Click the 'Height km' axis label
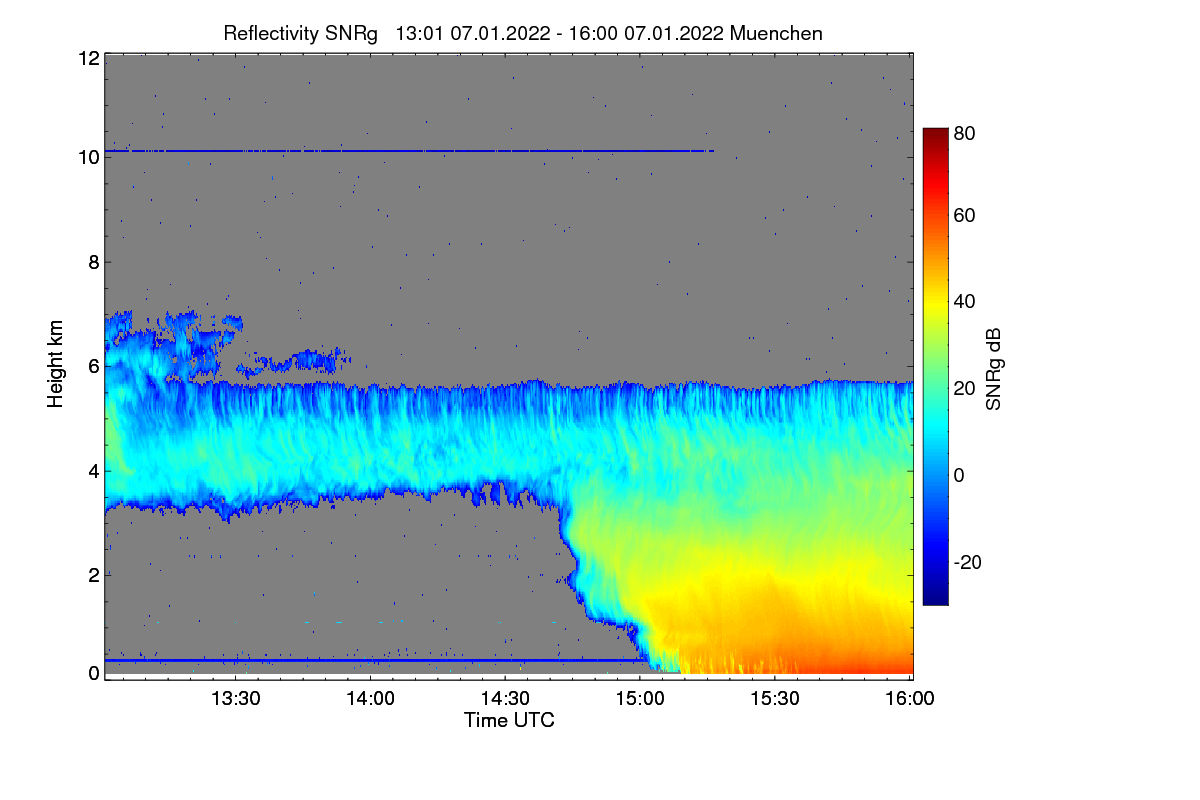This screenshot has width=1200, height=800. tap(55, 364)
